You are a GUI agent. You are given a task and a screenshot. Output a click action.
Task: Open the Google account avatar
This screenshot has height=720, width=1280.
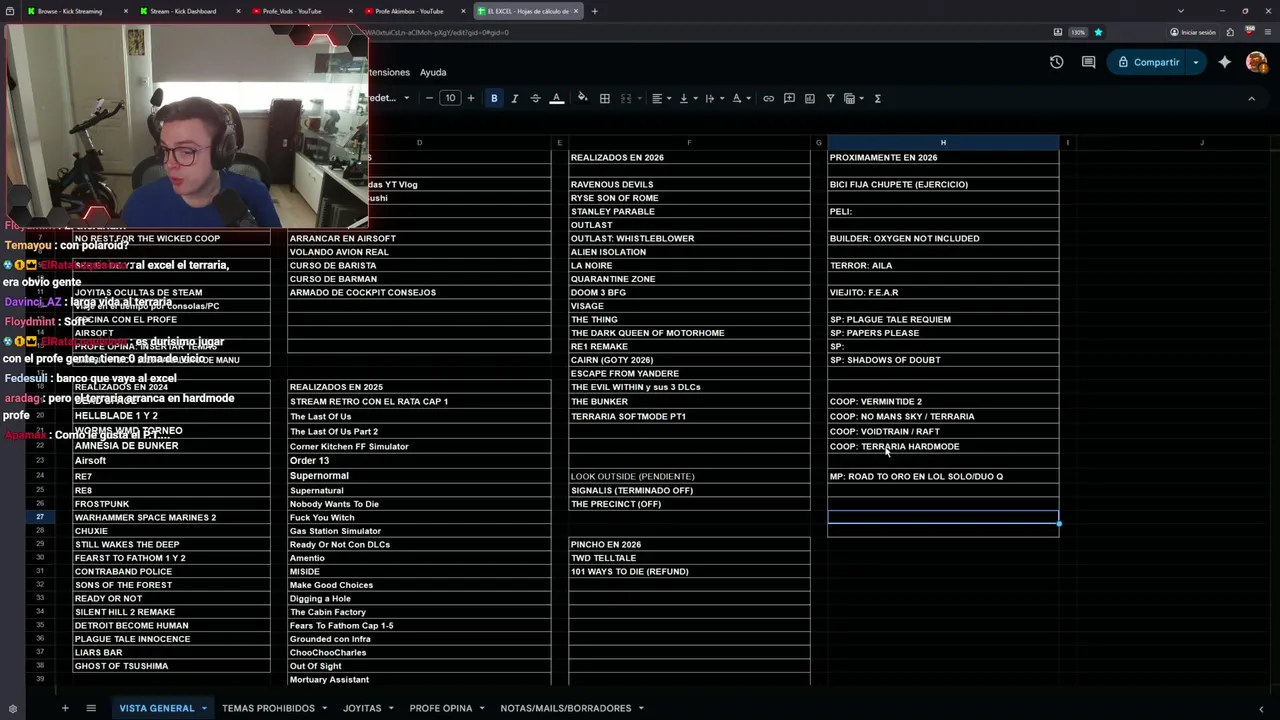(1256, 62)
